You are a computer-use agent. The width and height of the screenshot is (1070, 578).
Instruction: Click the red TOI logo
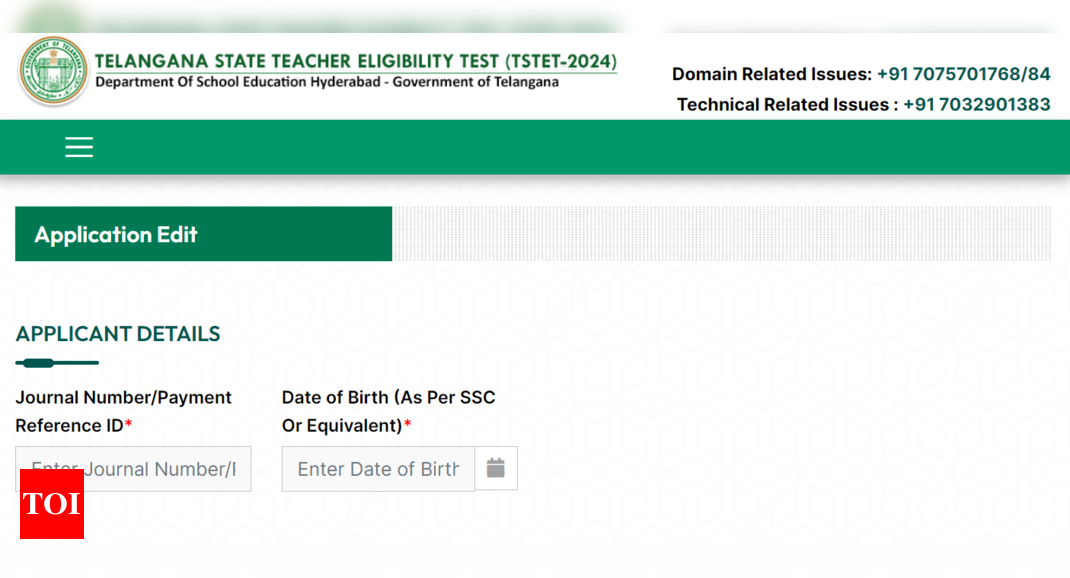pyautogui.click(x=51, y=505)
